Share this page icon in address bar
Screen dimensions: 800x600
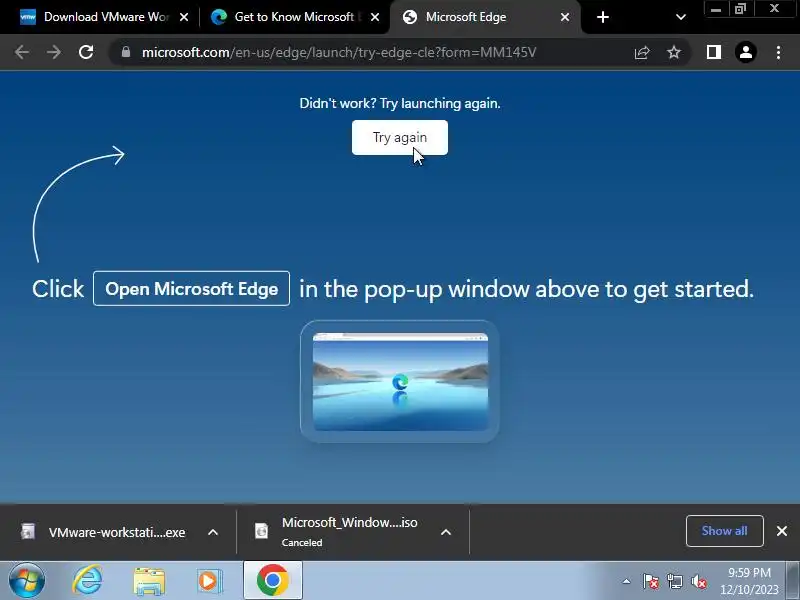pyautogui.click(x=642, y=52)
